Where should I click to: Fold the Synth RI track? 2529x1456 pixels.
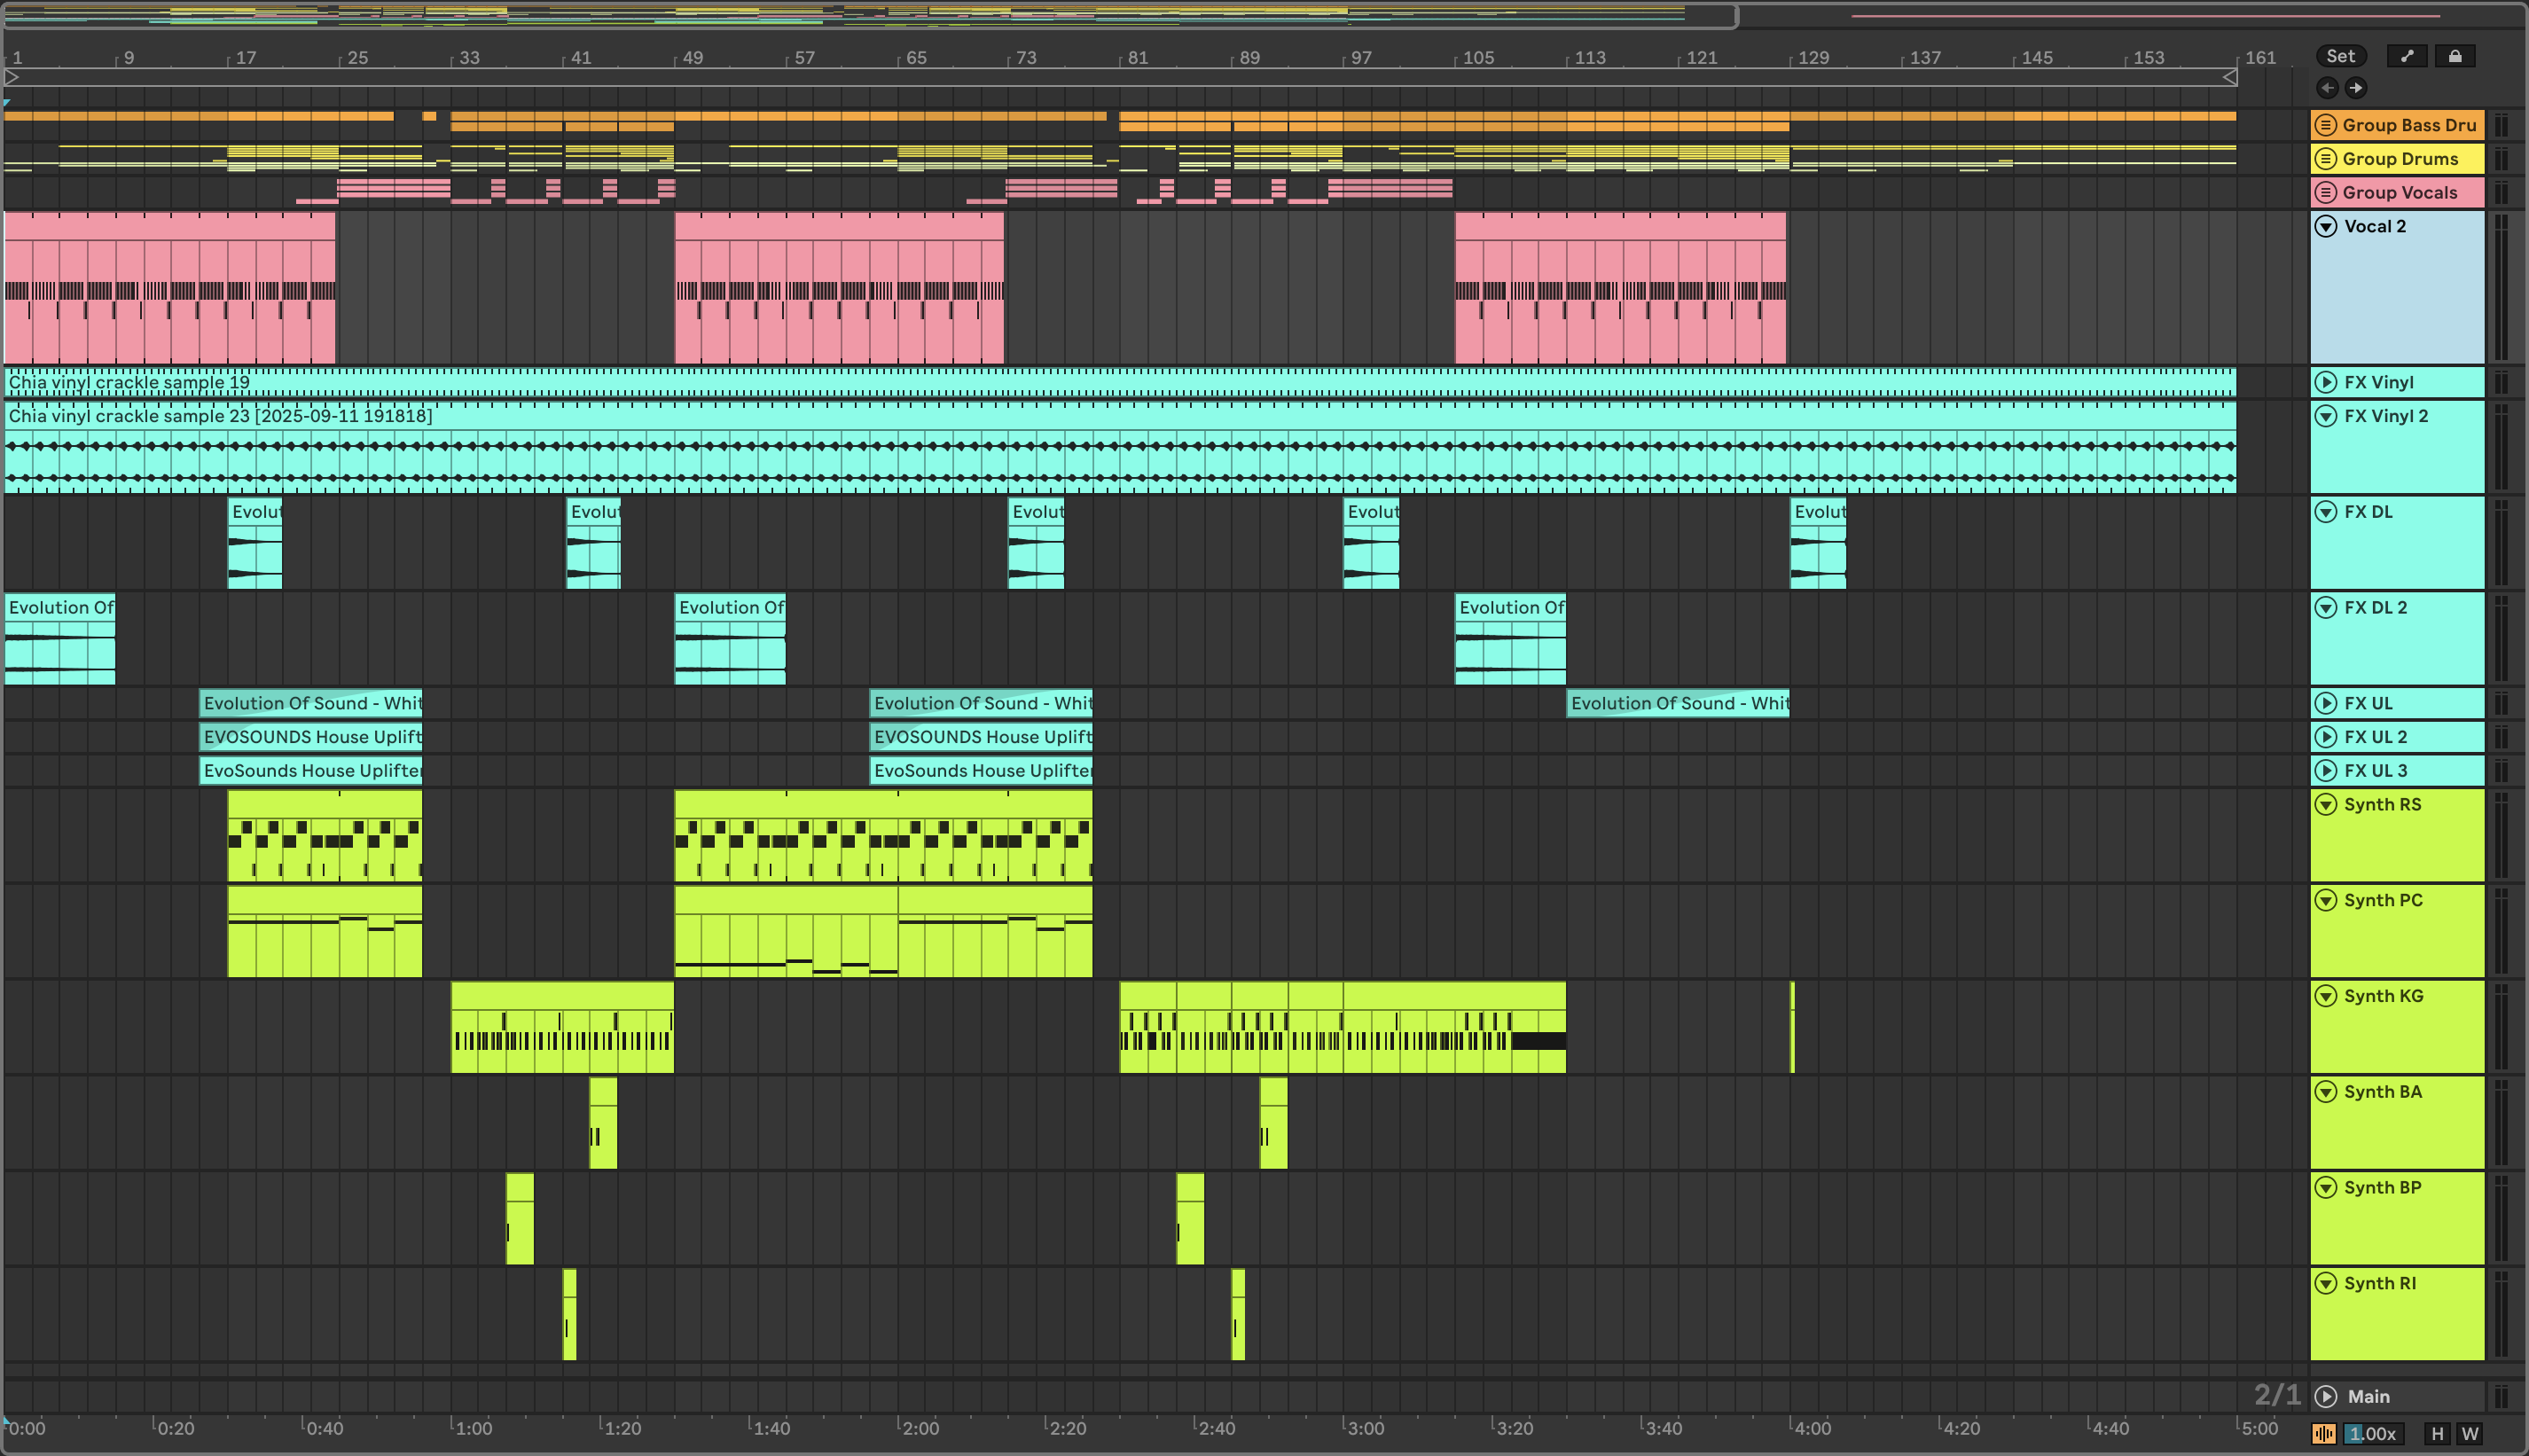[2326, 1284]
